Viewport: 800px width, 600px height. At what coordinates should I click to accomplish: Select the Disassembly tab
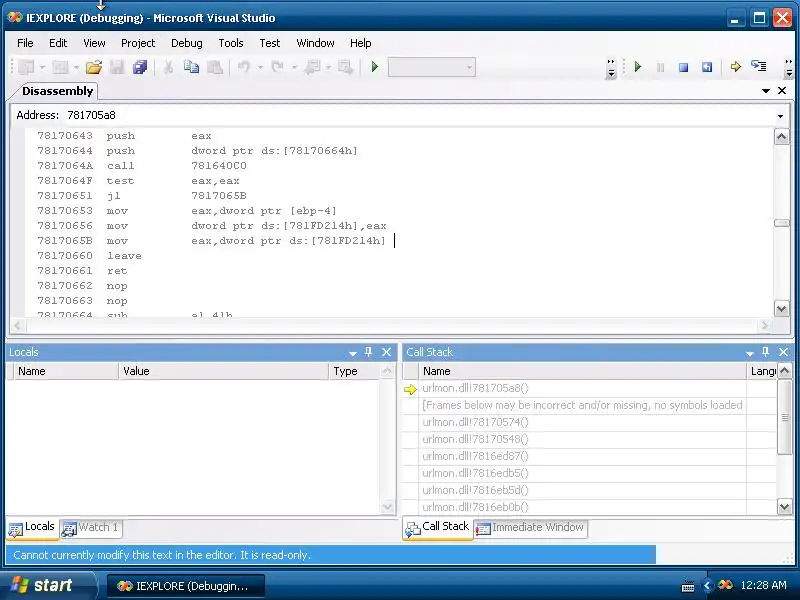(x=57, y=91)
